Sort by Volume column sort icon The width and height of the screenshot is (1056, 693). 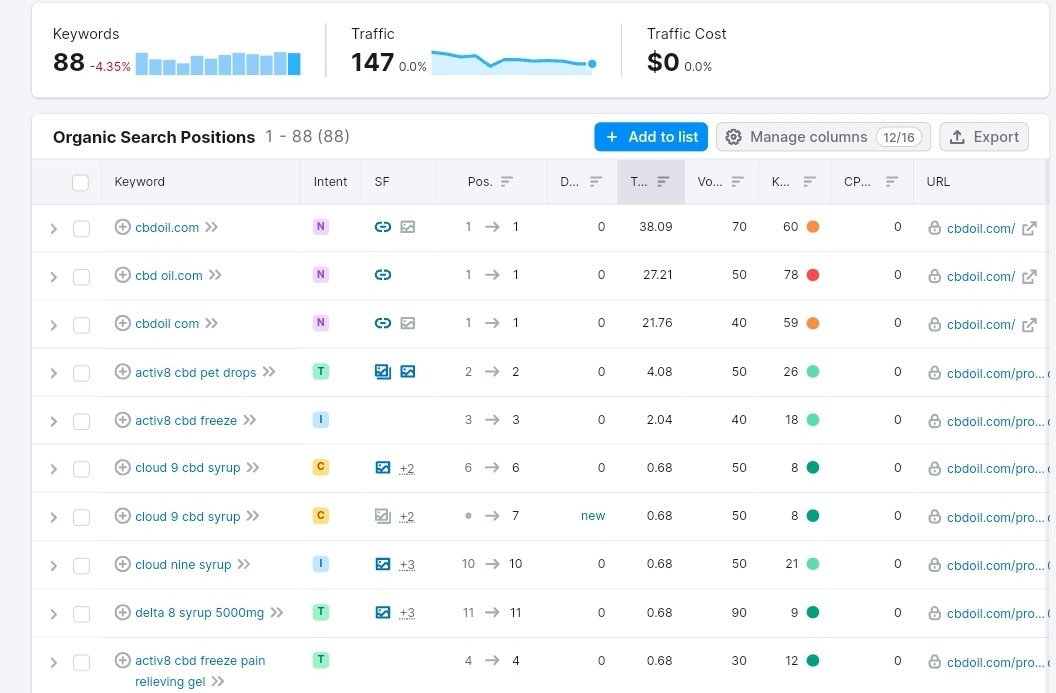[x=737, y=181]
